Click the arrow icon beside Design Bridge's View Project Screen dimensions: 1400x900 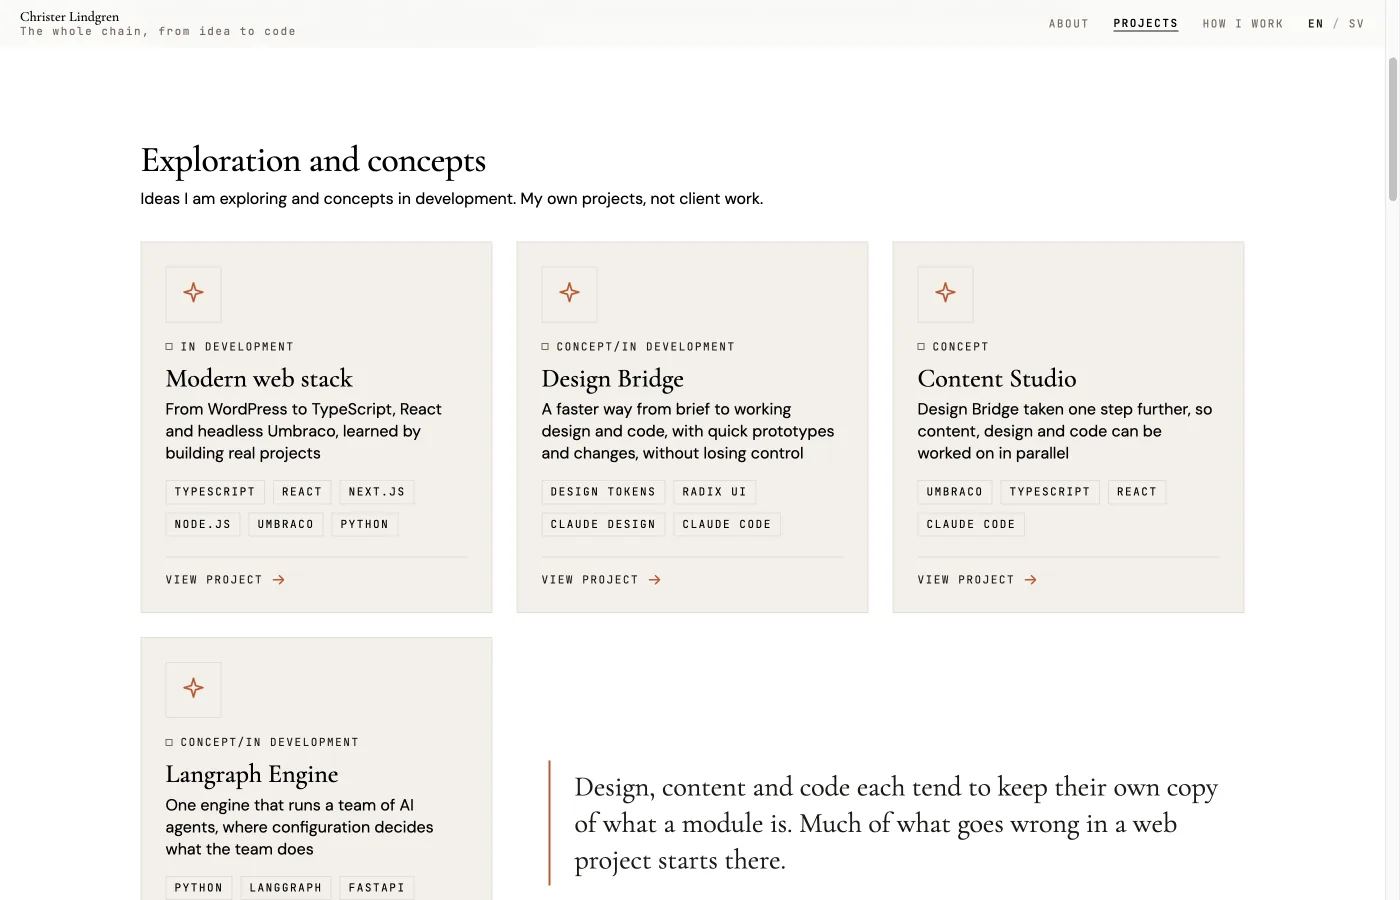[655, 580]
